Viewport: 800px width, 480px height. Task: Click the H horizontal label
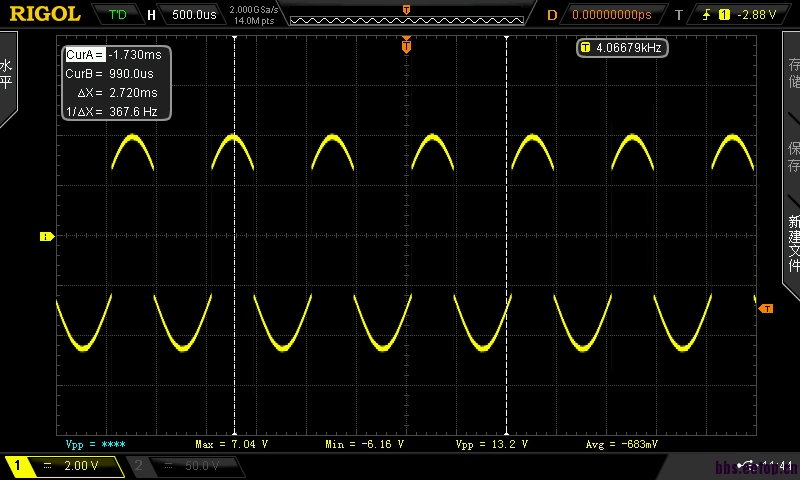(151, 15)
